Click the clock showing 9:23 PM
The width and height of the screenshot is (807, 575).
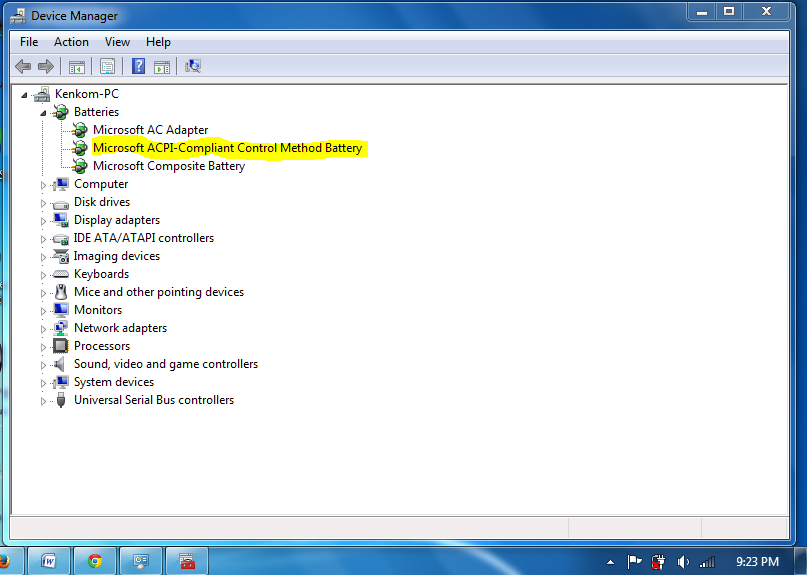(x=755, y=562)
